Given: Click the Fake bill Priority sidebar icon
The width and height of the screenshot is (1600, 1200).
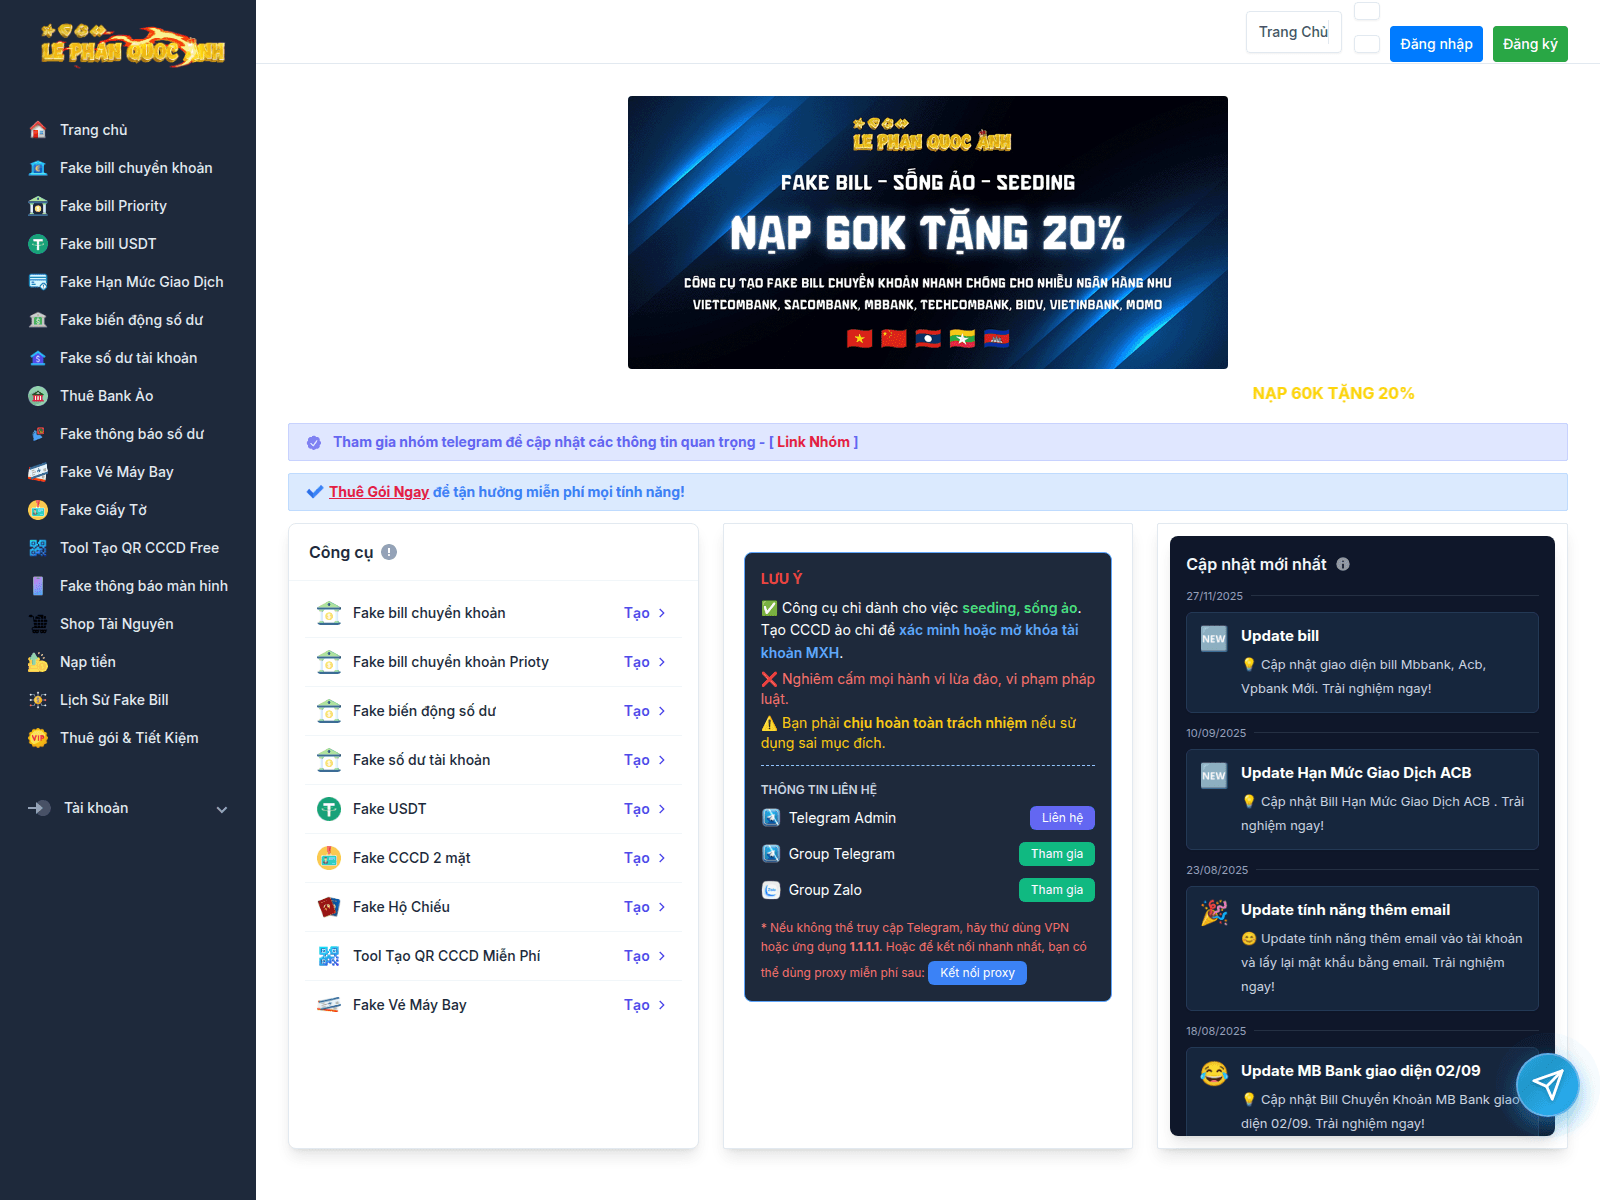Looking at the screenshot, I should 38,206.
